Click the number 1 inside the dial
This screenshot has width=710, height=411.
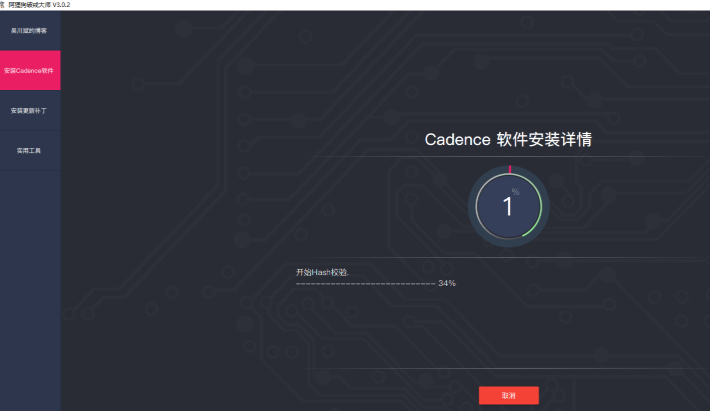pos(508,208)
